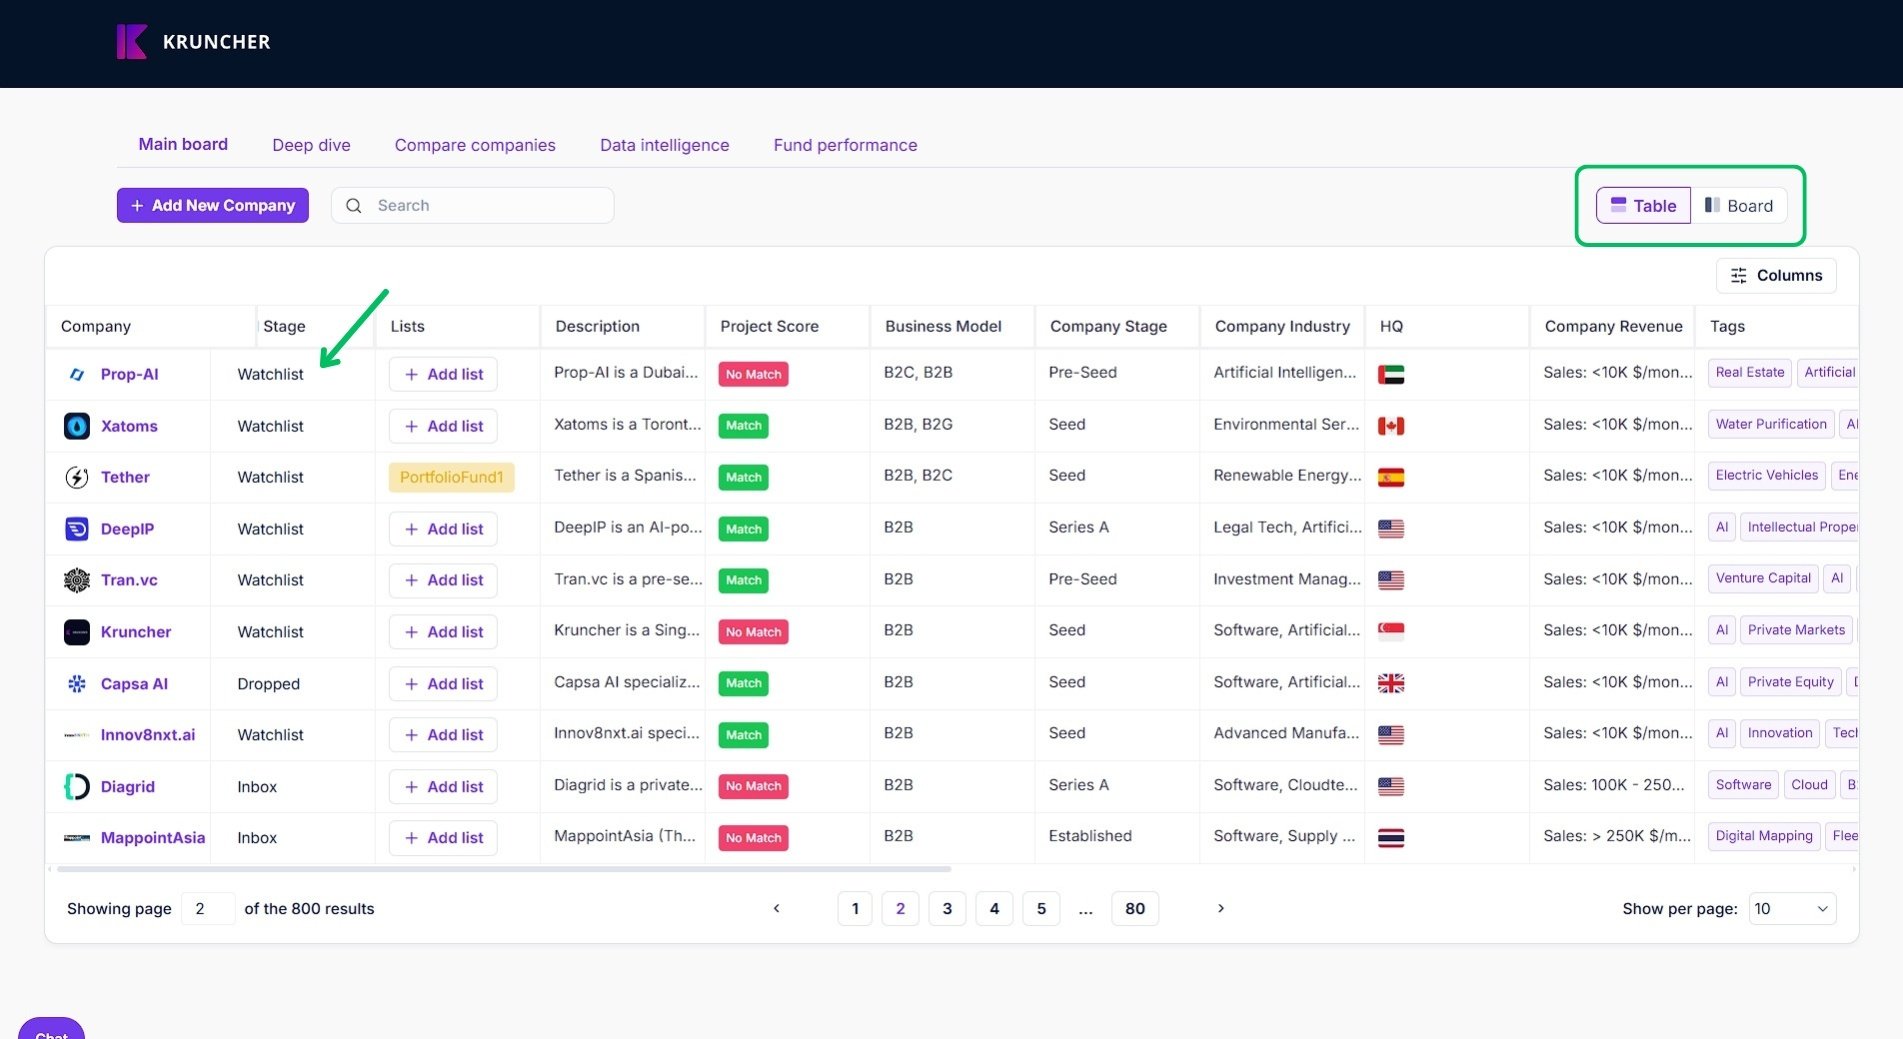This screenshot has width=1903, height=1039.
Task: Go to page 80
Action: 1135,909
